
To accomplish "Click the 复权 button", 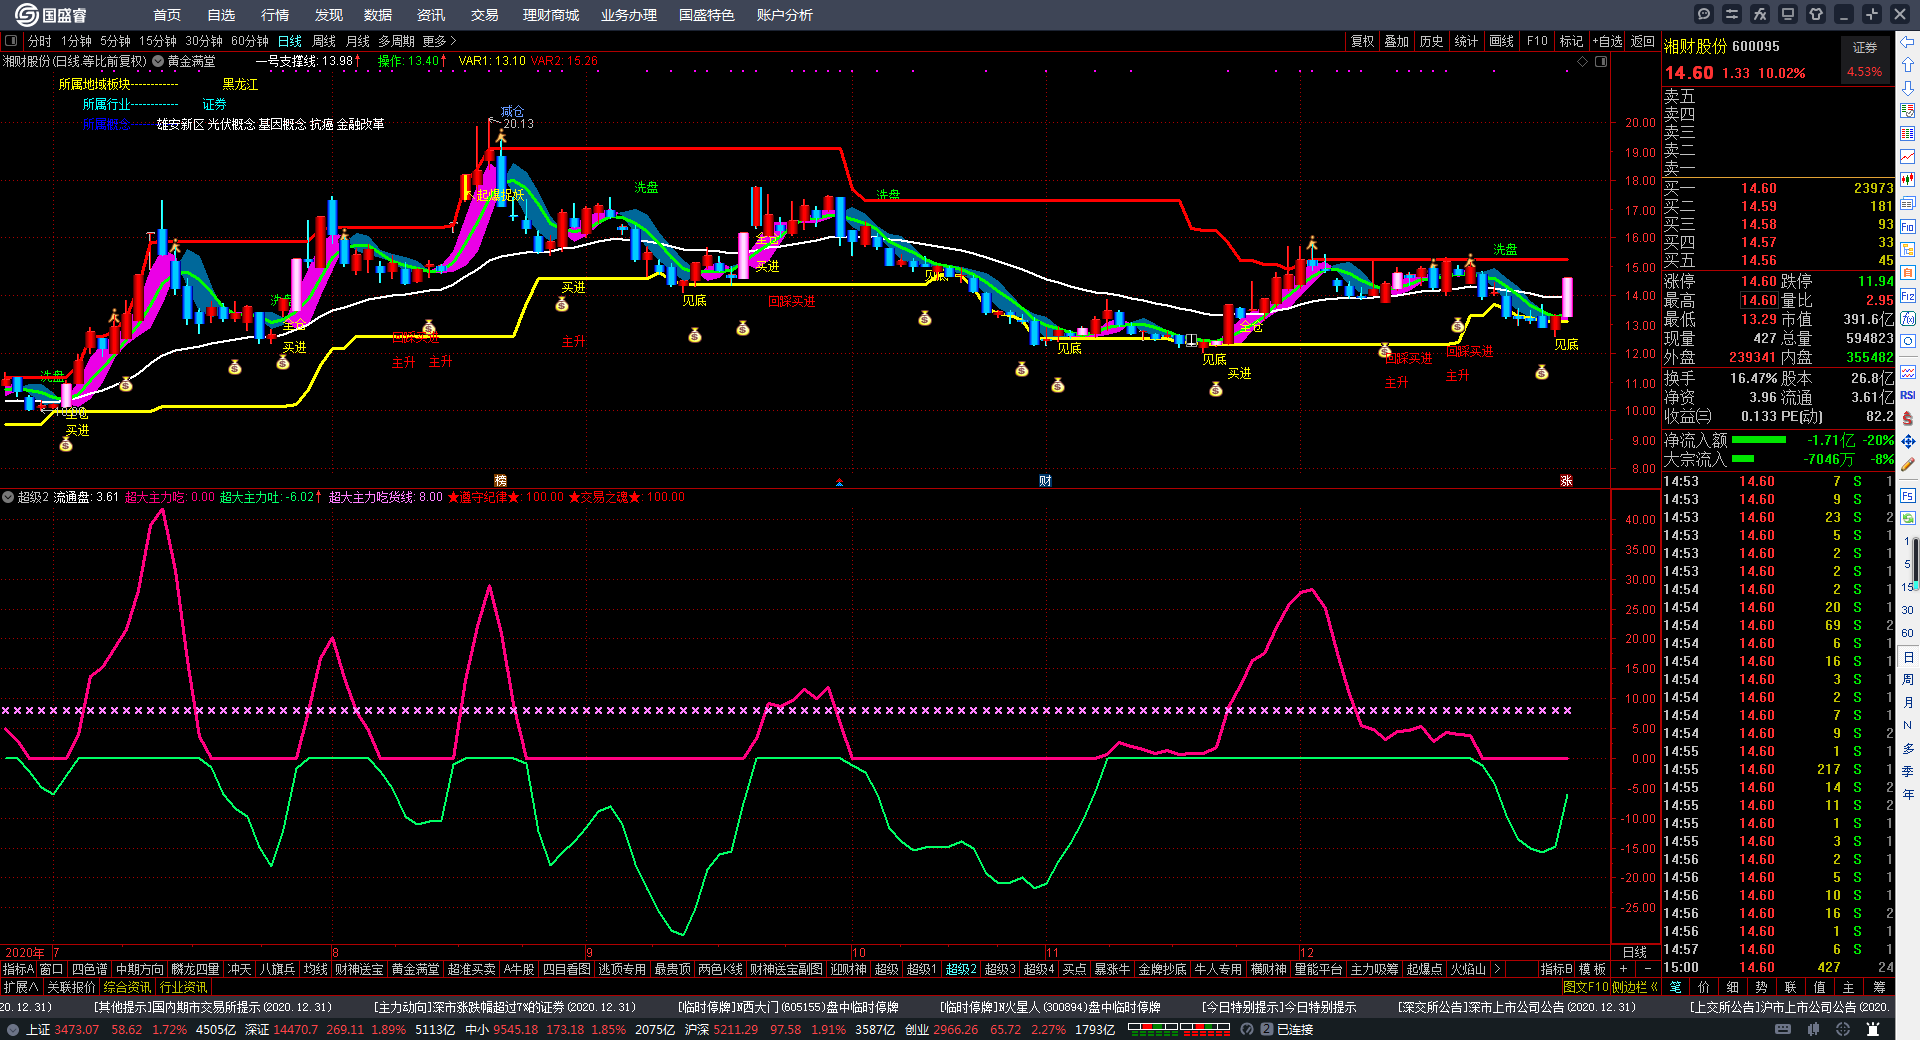I will tap(1362, 41).
